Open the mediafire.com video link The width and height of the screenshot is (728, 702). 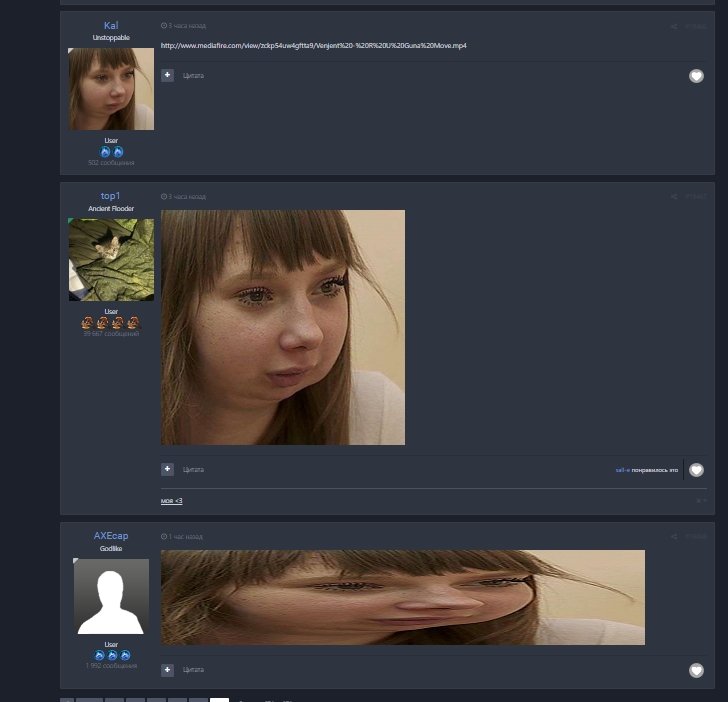point(313,46)
